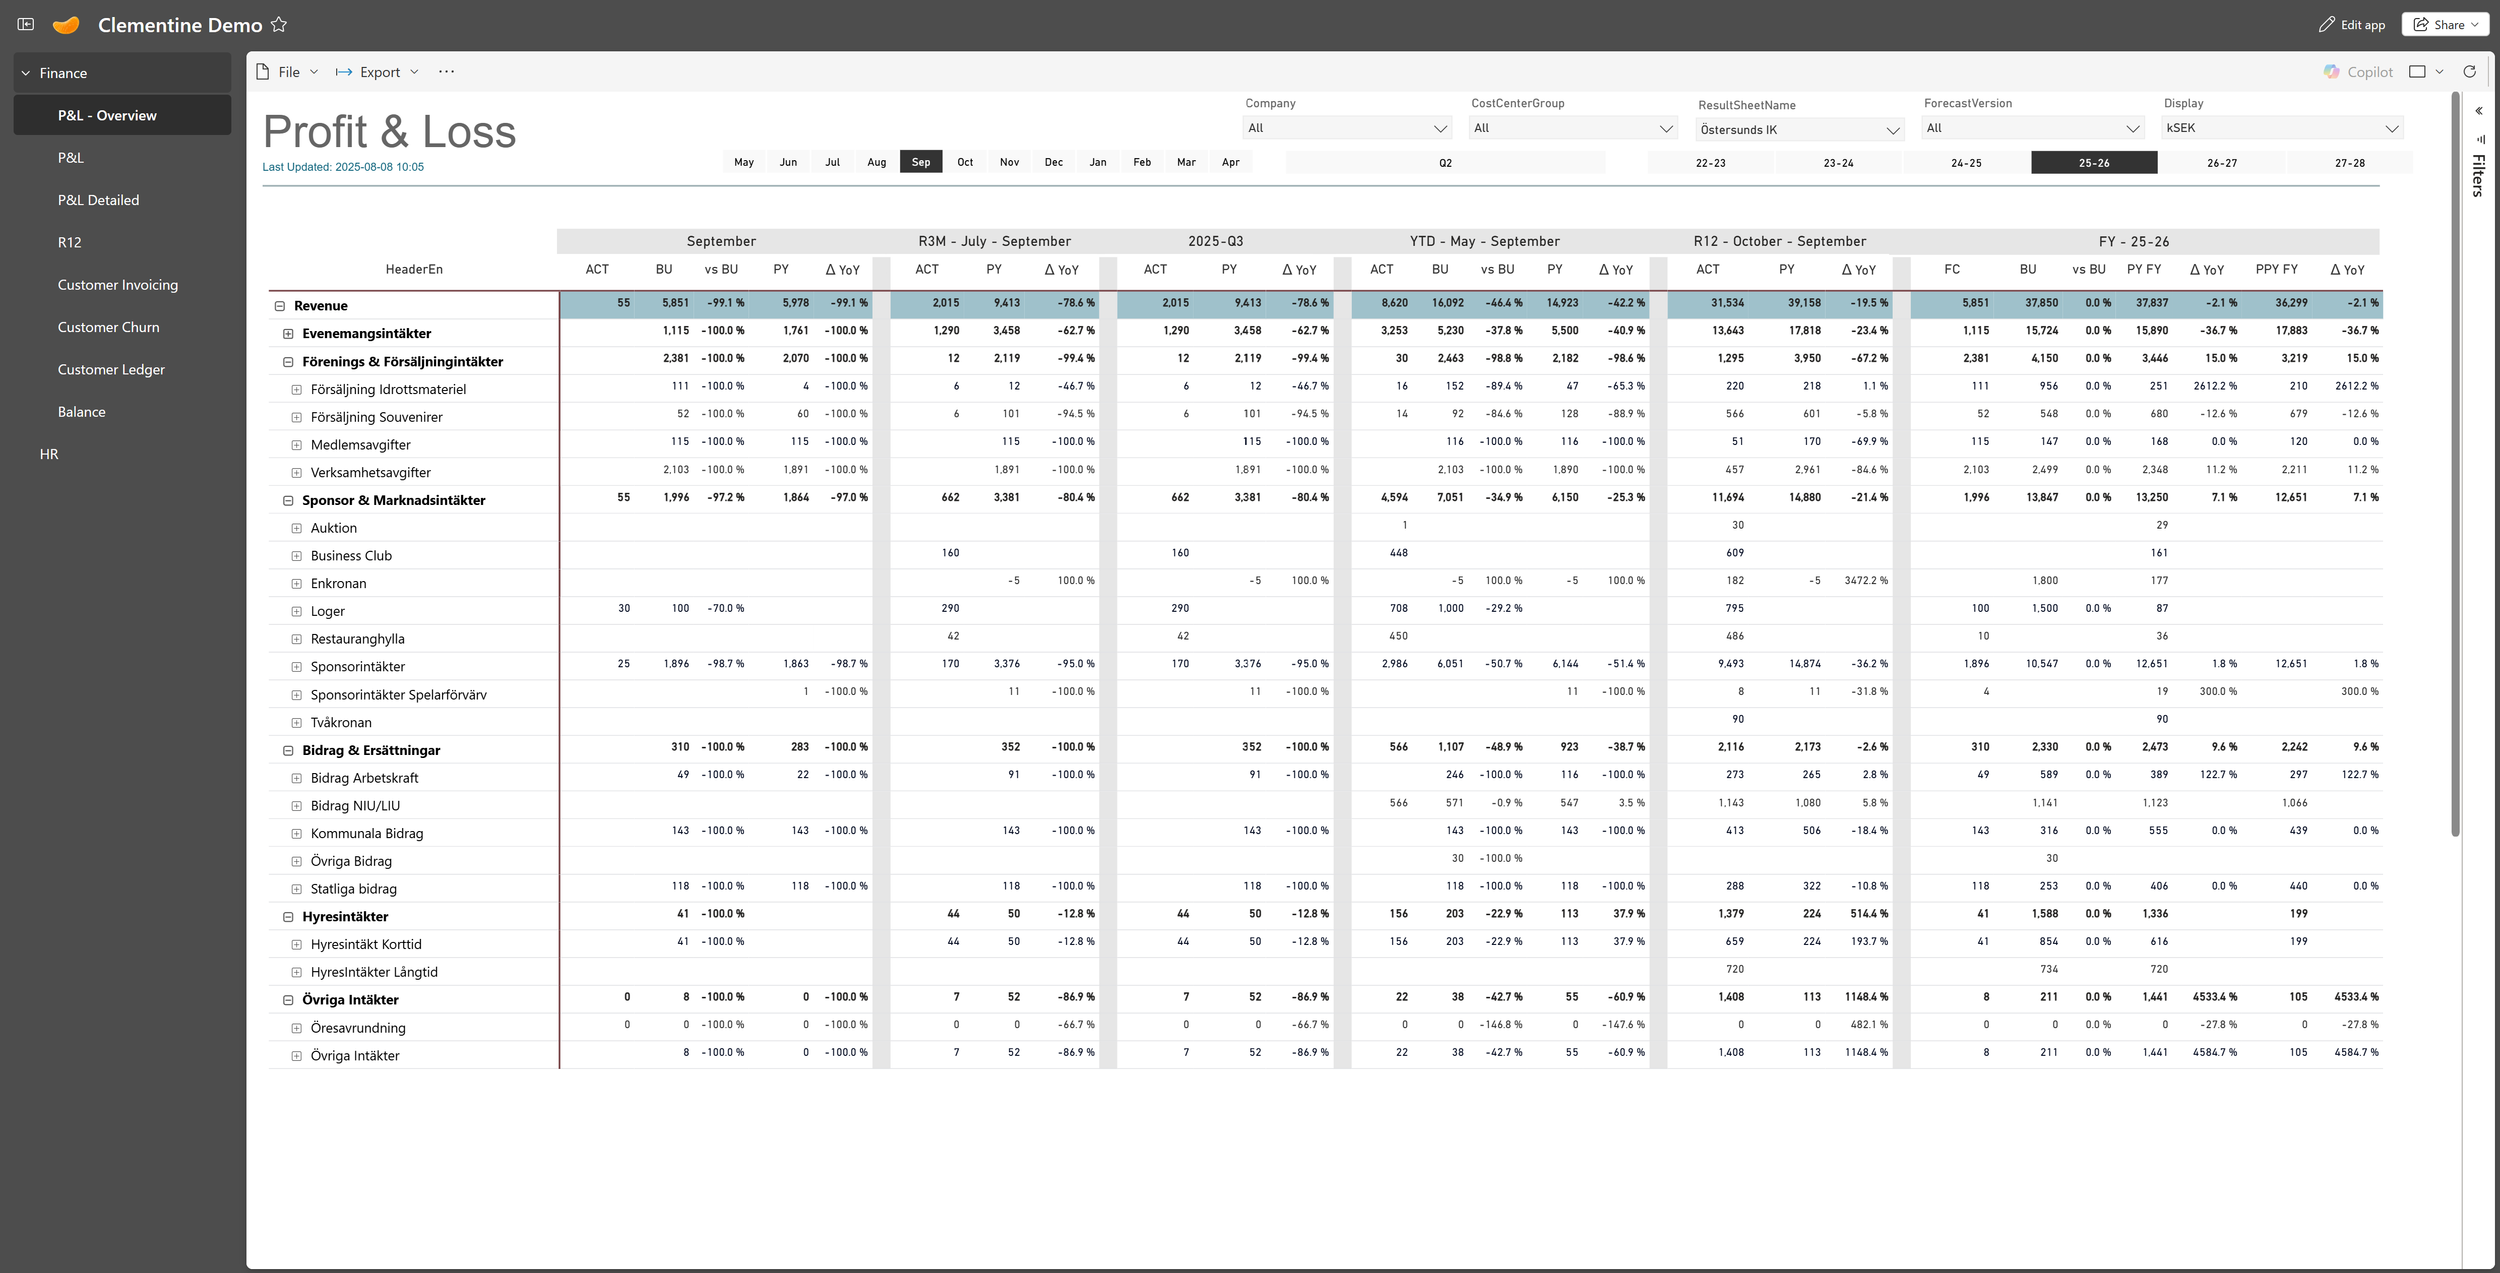Open the File menu
Screen dimensions: 2500x1273
[287, 72]
